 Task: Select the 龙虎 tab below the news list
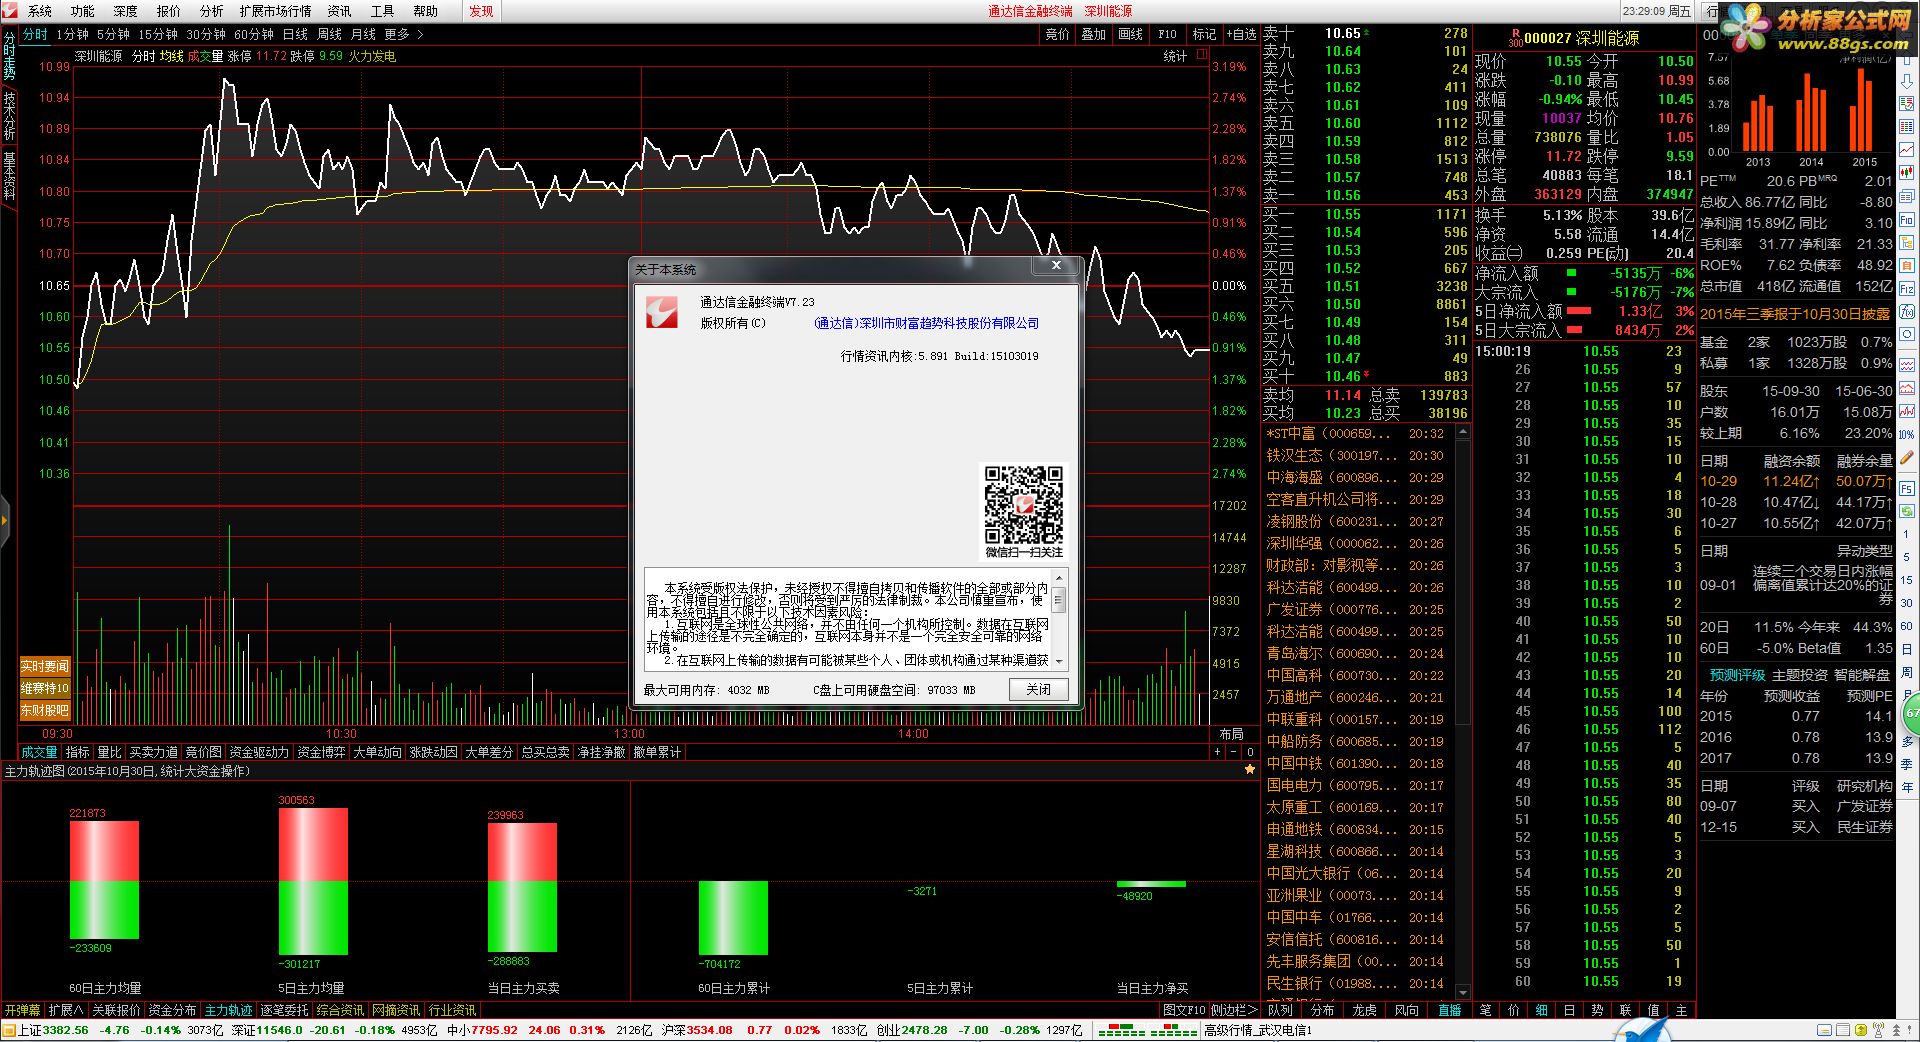point(1365,1010)
